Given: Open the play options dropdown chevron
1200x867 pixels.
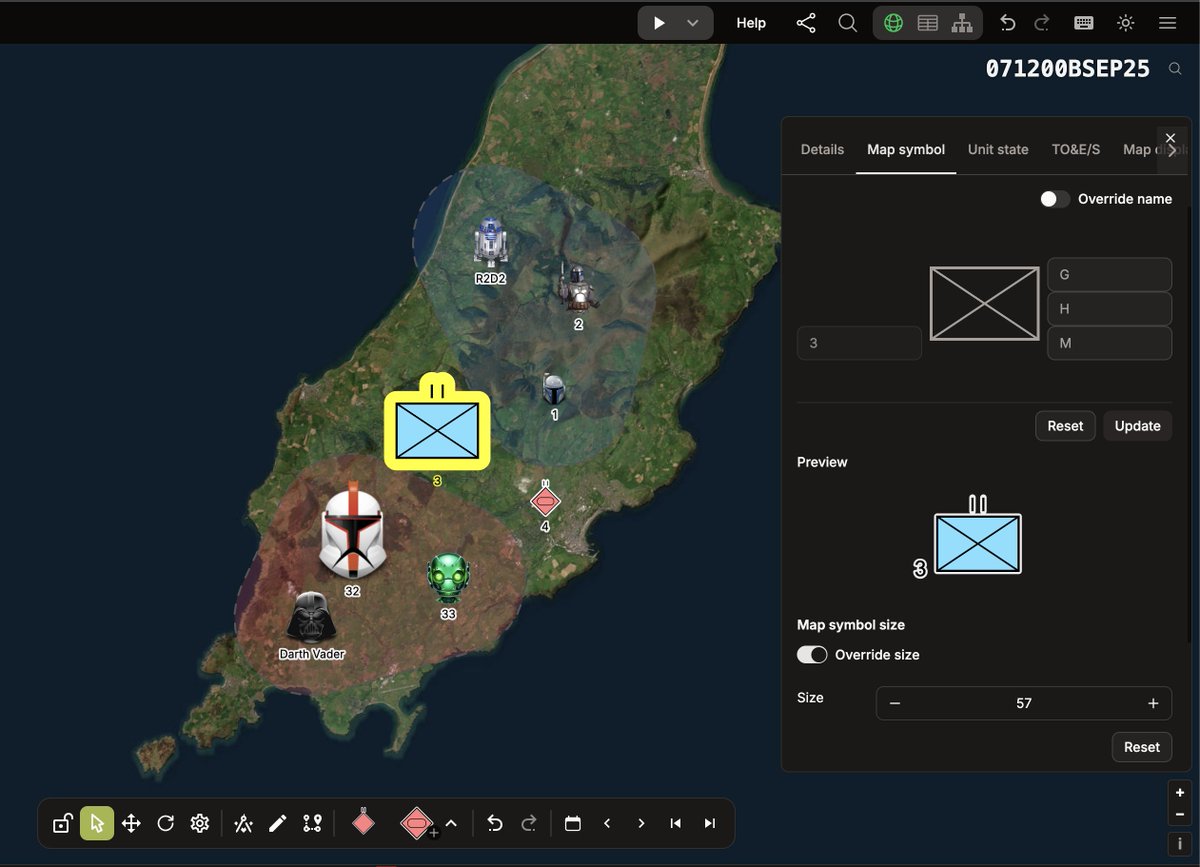Looking at the screenshot, I should point(693,23).
